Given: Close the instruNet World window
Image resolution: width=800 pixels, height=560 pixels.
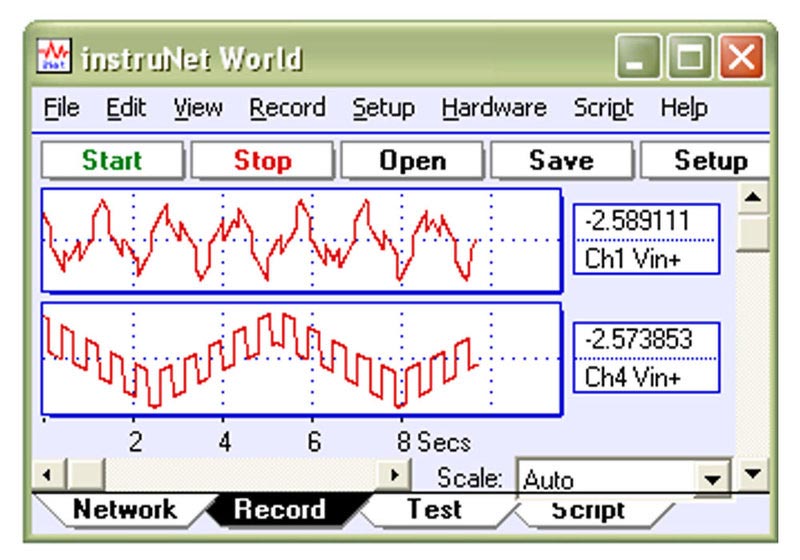Looking at the screenshot, I should [741, 57].
